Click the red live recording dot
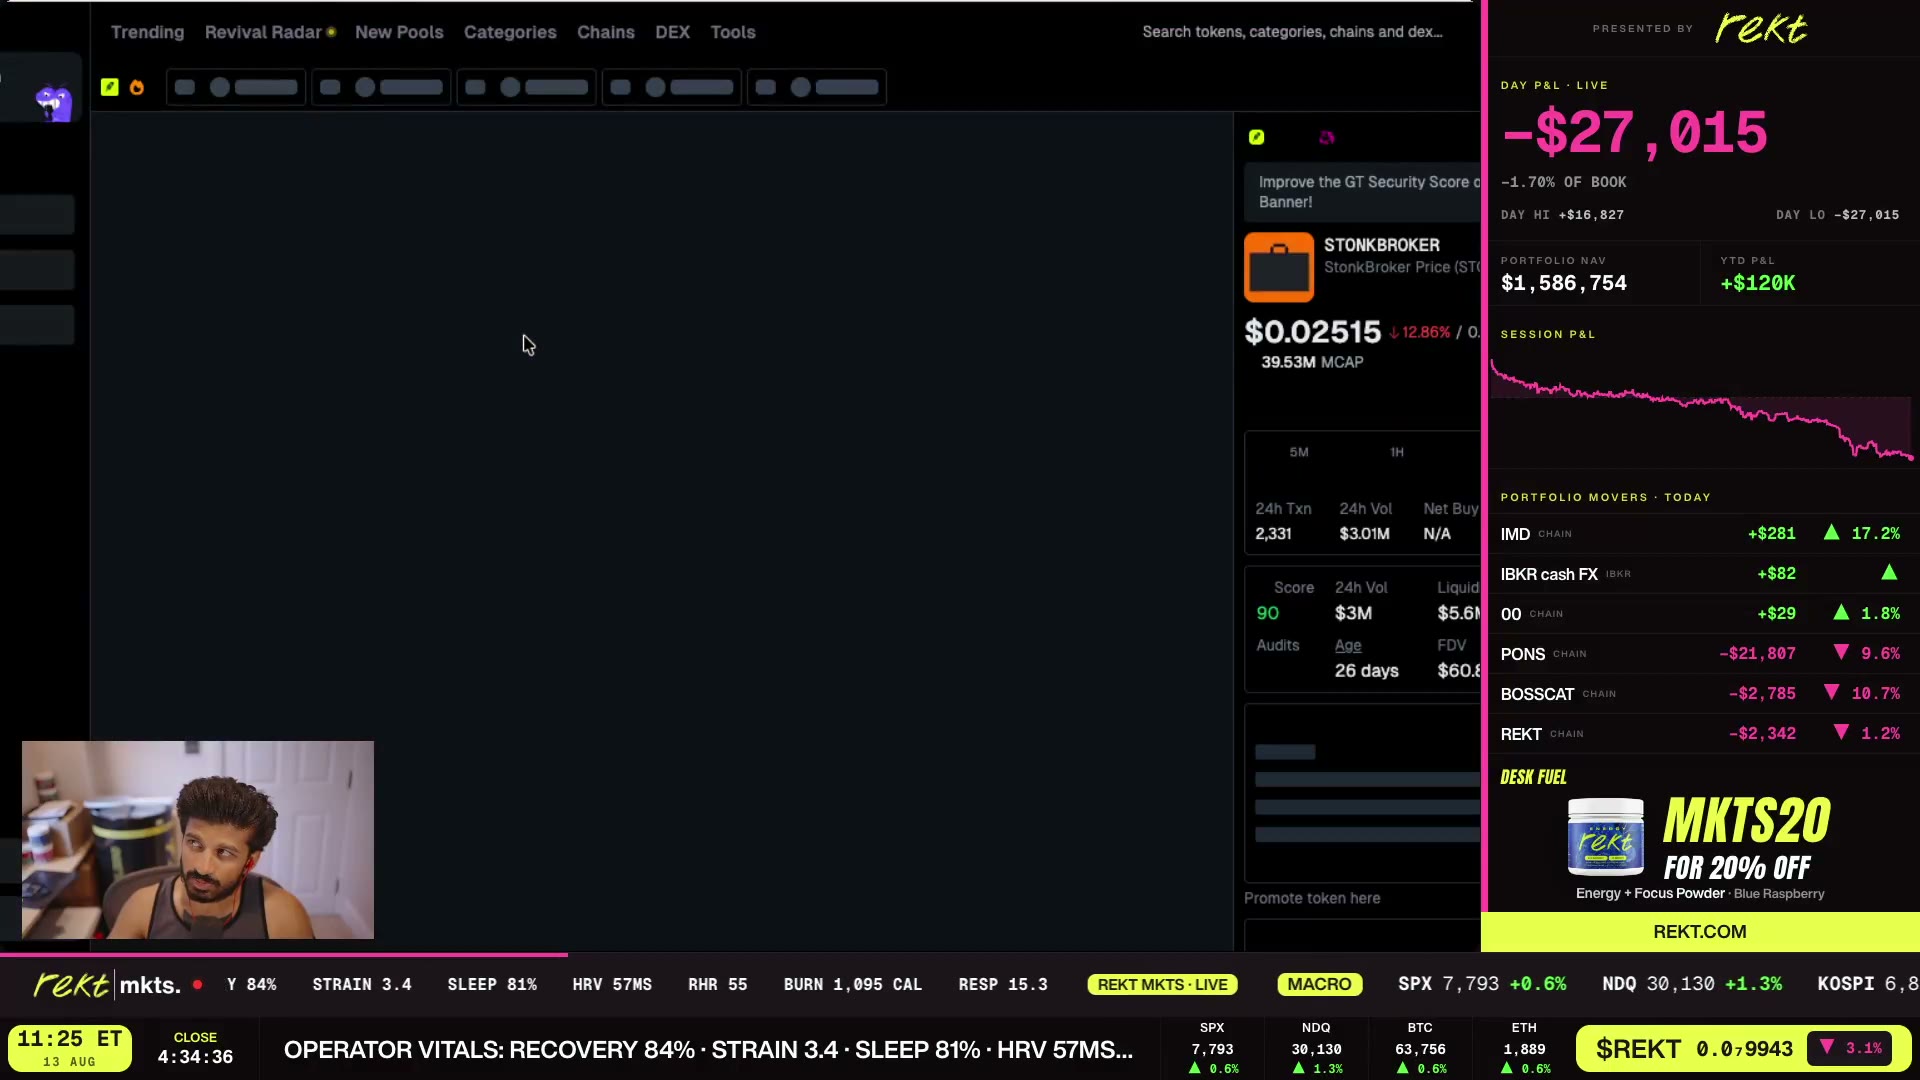 pyautogui.click(x=198, y=985)
